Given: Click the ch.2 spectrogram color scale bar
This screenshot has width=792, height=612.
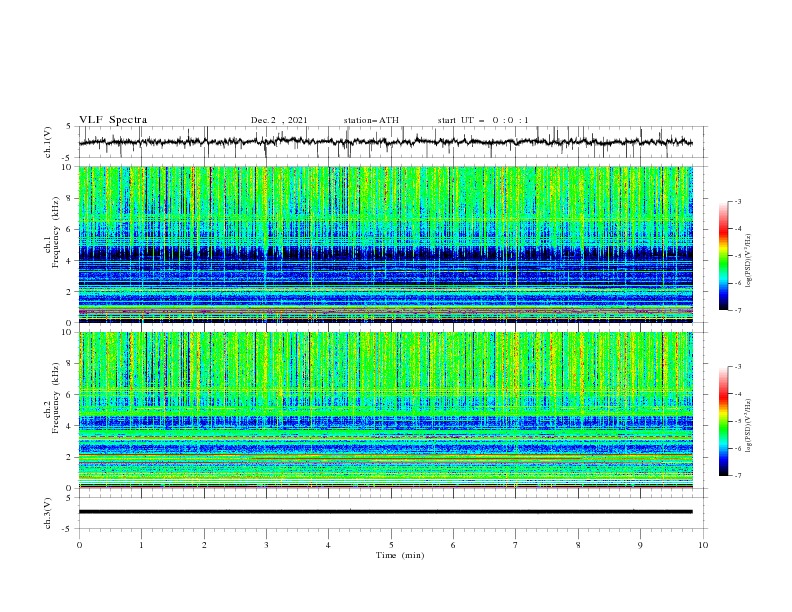Looking at the screenshot, I should click(724, 421).
